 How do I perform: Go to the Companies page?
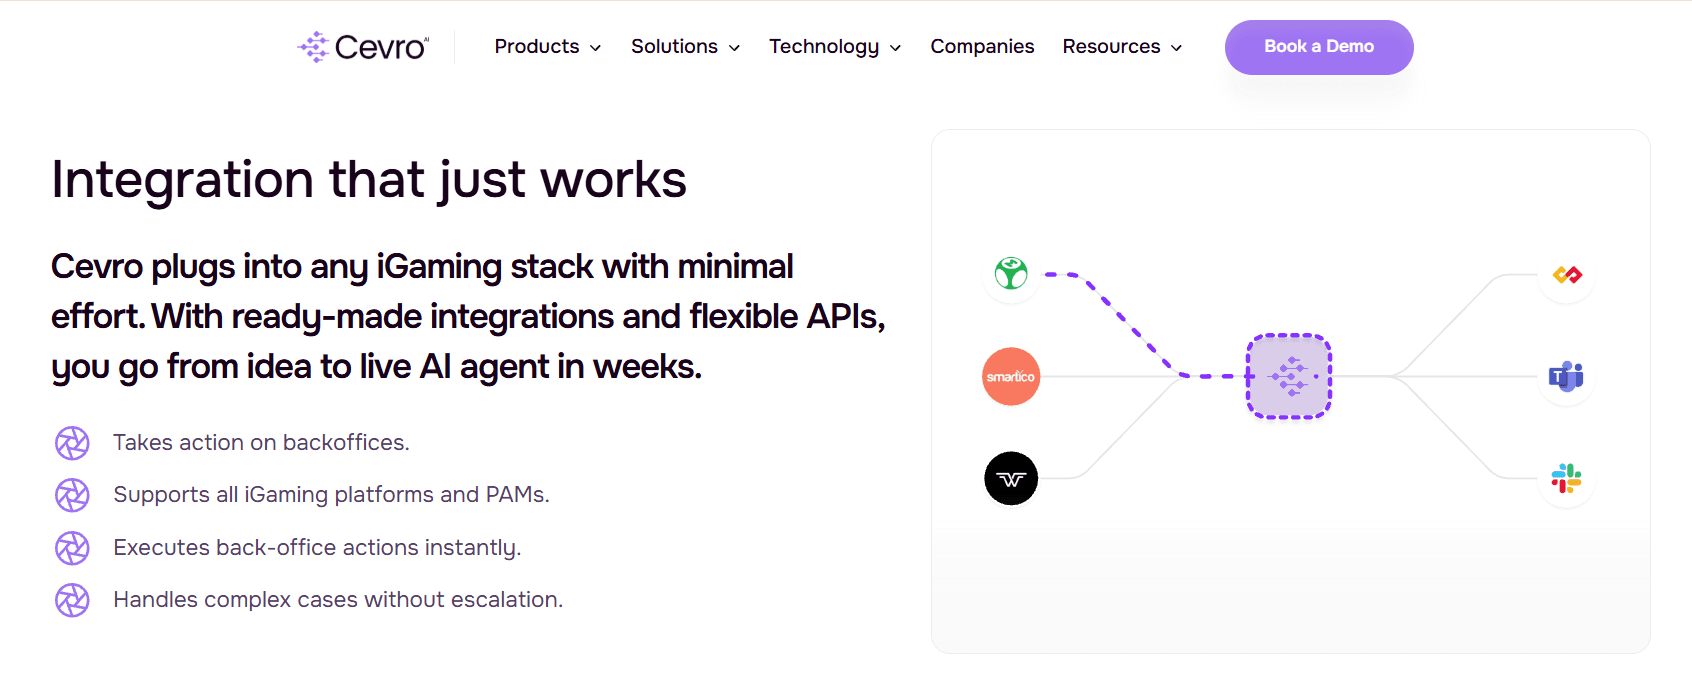pos(982,47)
